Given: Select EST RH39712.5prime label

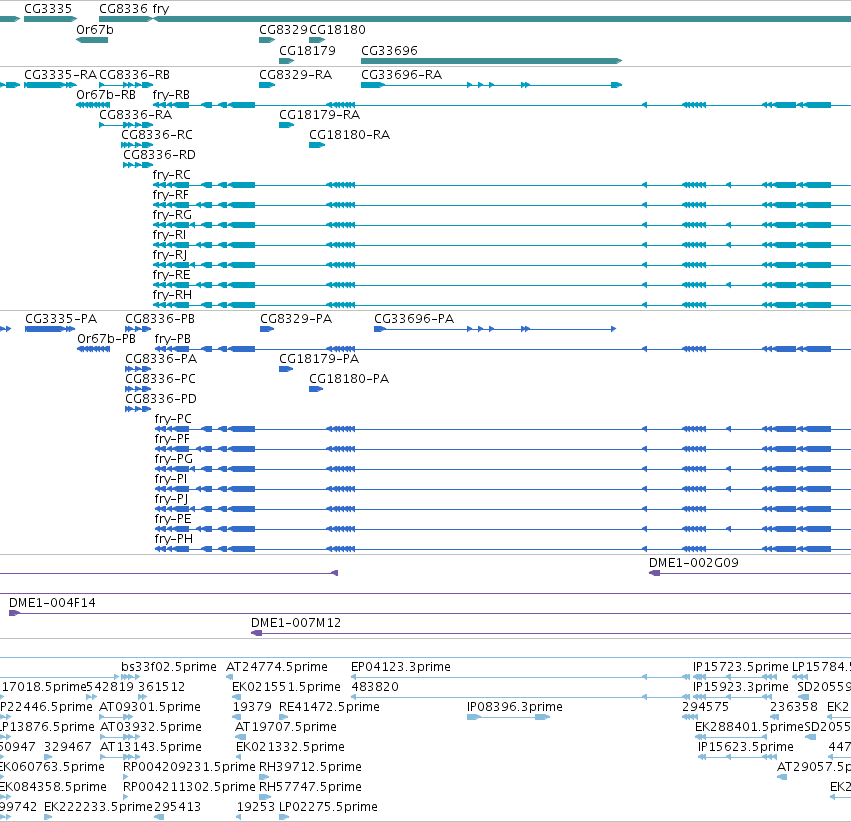Looking at the screenshot, I should (x=310, y=767).
